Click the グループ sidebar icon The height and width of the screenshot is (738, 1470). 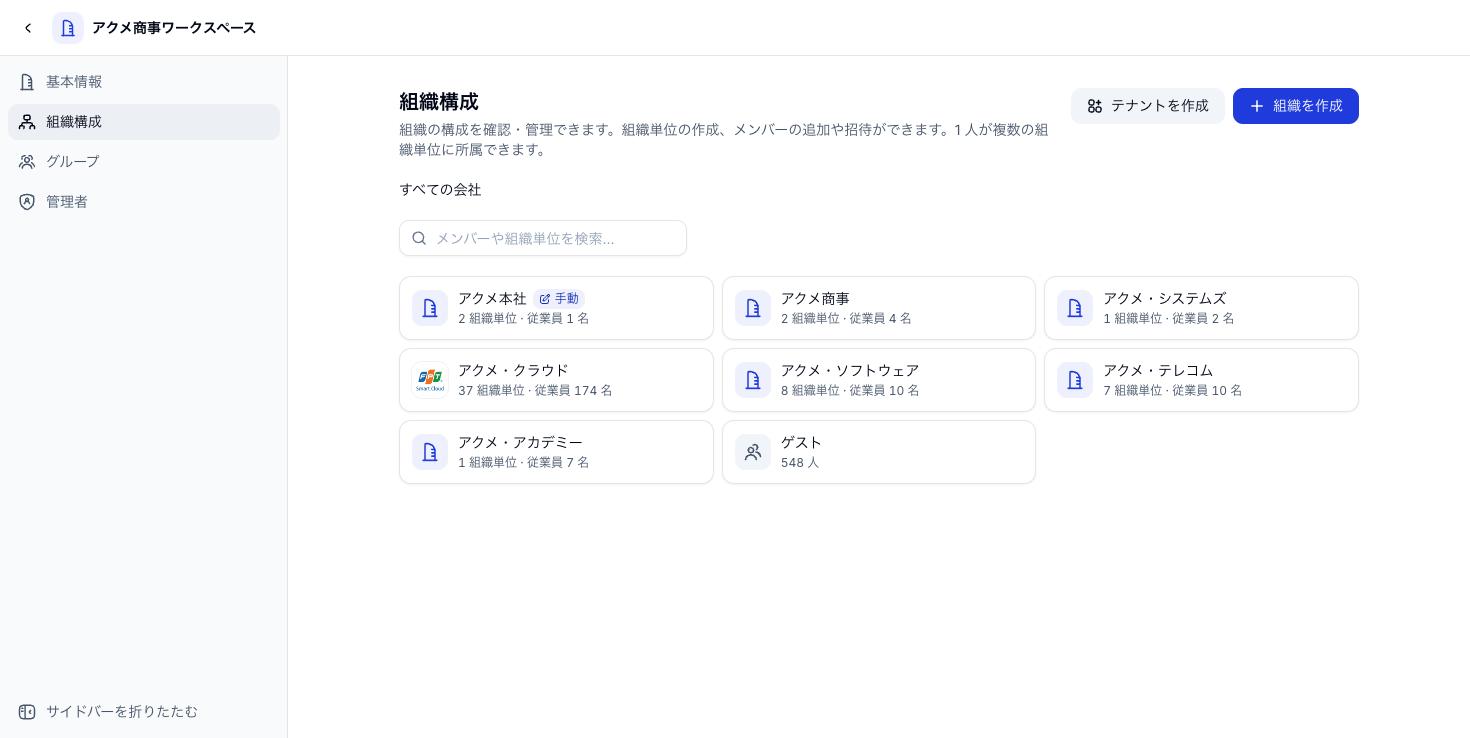[27, 162]
